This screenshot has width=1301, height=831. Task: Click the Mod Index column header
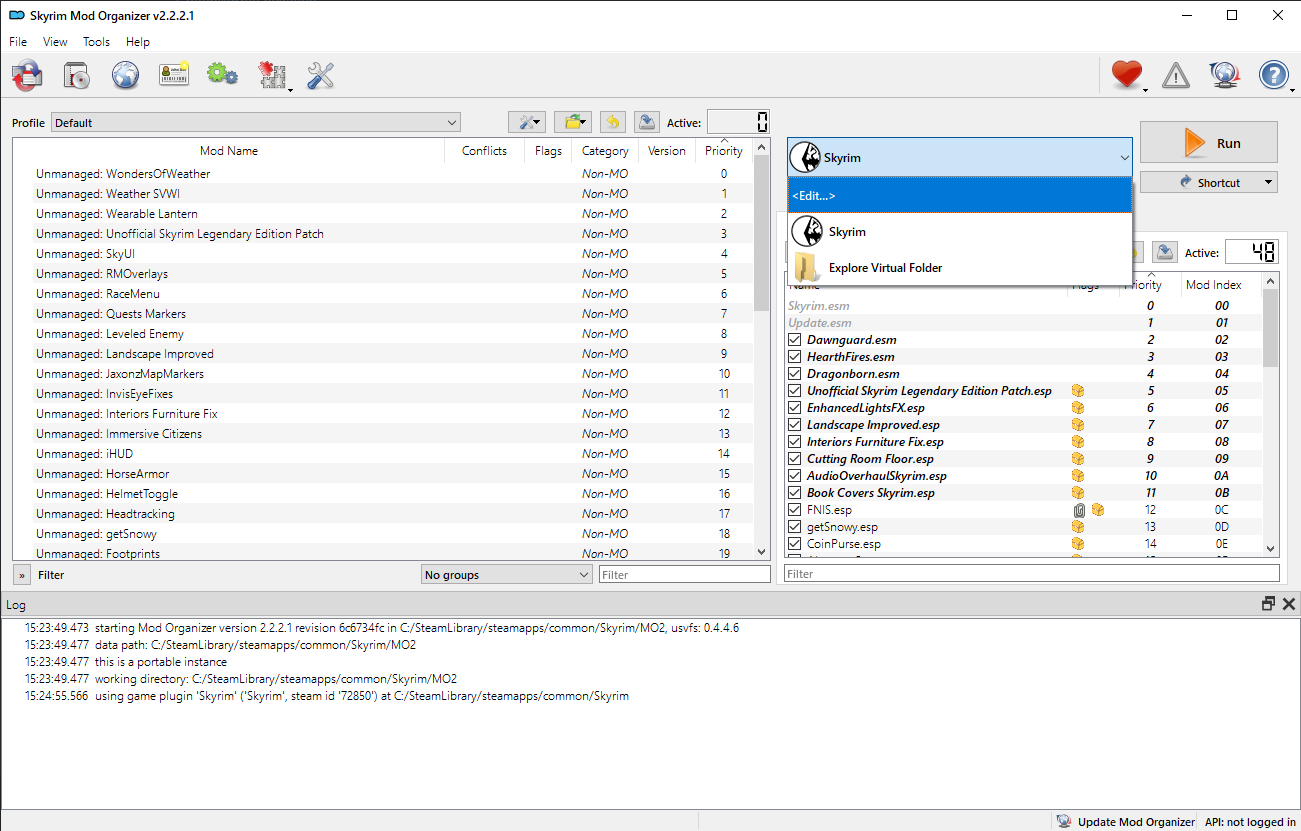[x=1213, y=285]
